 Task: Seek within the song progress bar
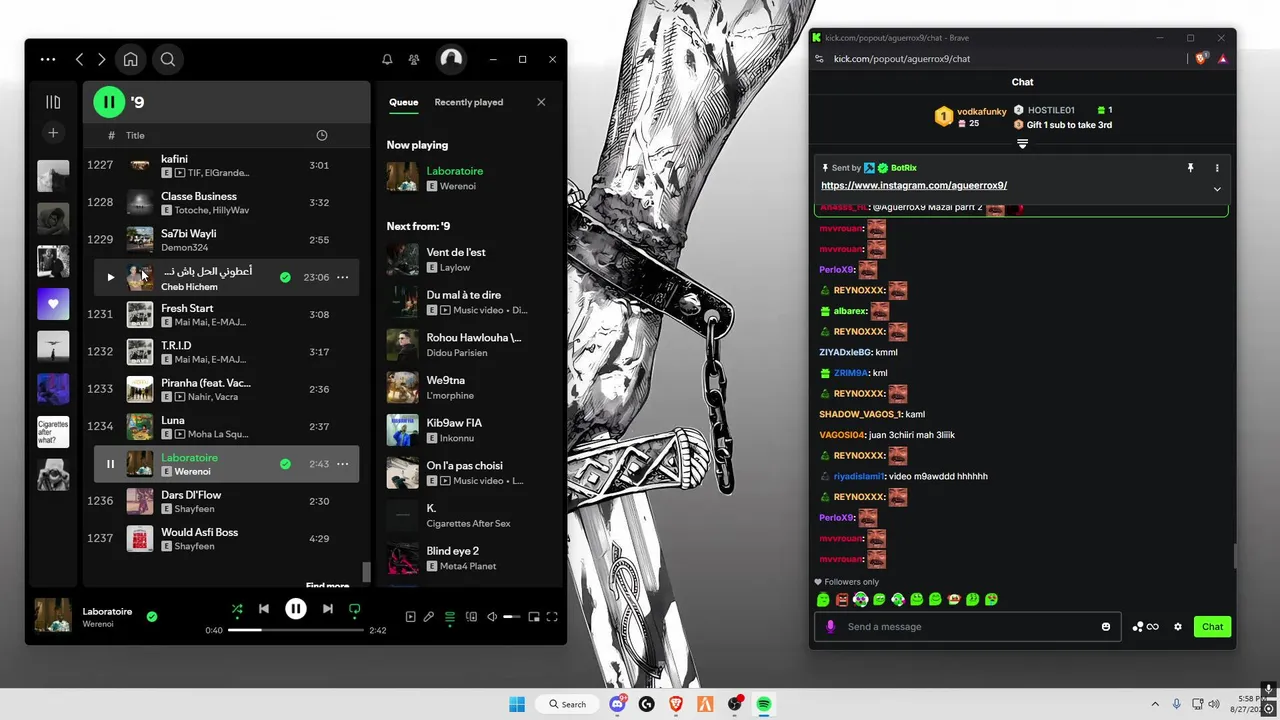click(x=296, y=630)
